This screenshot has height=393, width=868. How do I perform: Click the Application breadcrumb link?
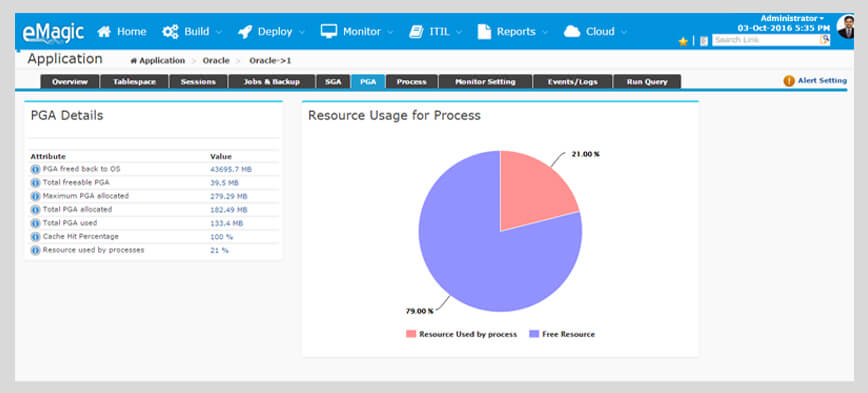[162, 61]
